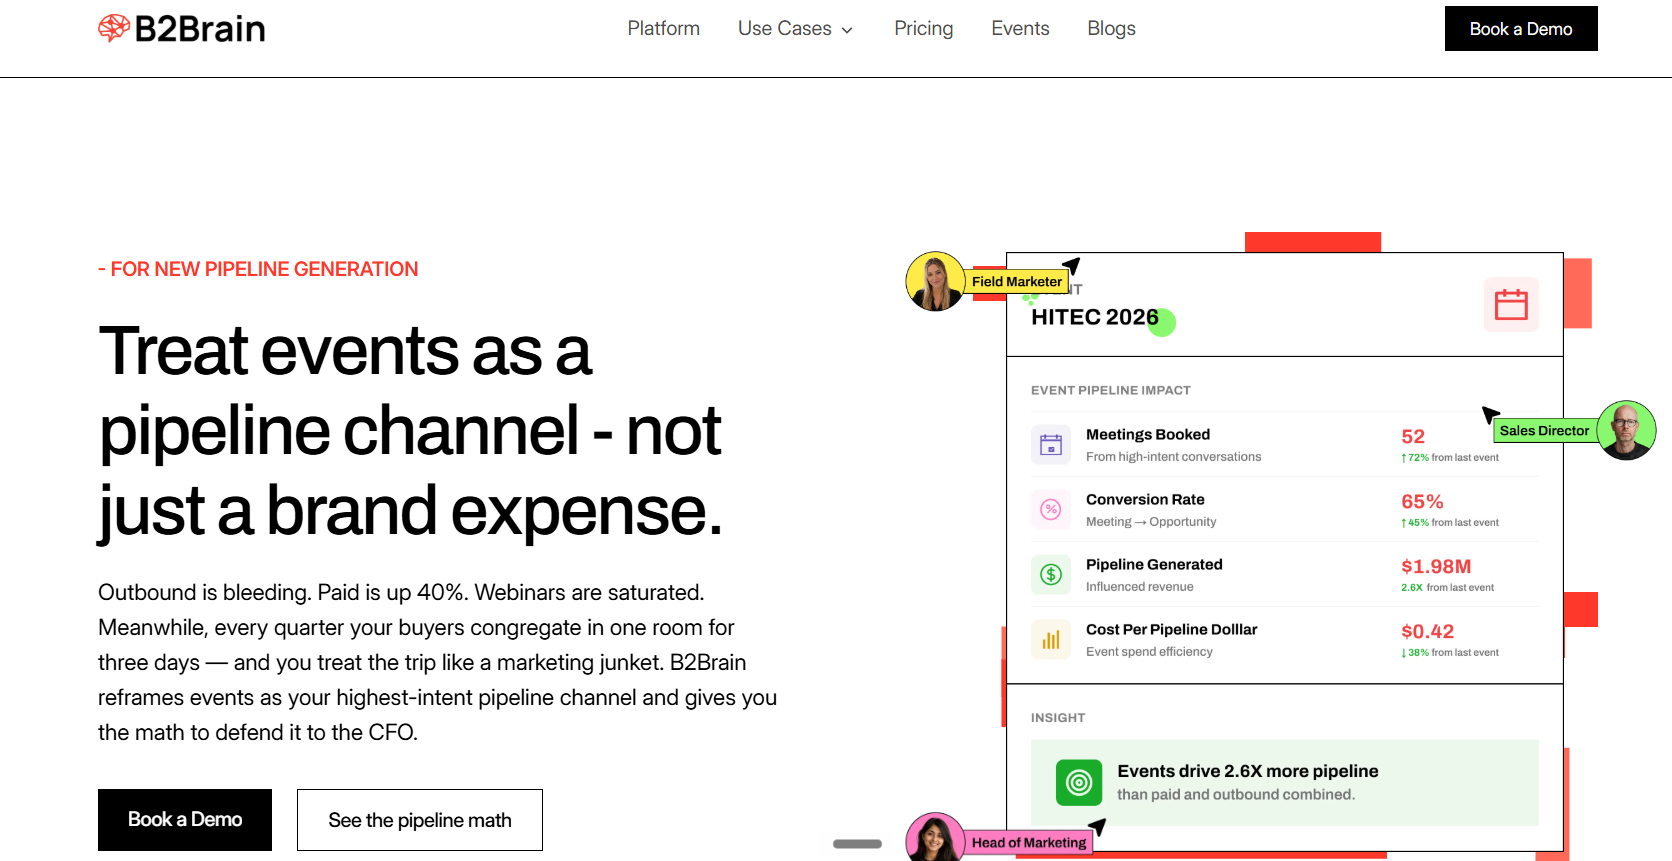Click Events drive 2.6X more pipeline text
The width and height of the screenshot is (1672, 861).
(1248, 771)
